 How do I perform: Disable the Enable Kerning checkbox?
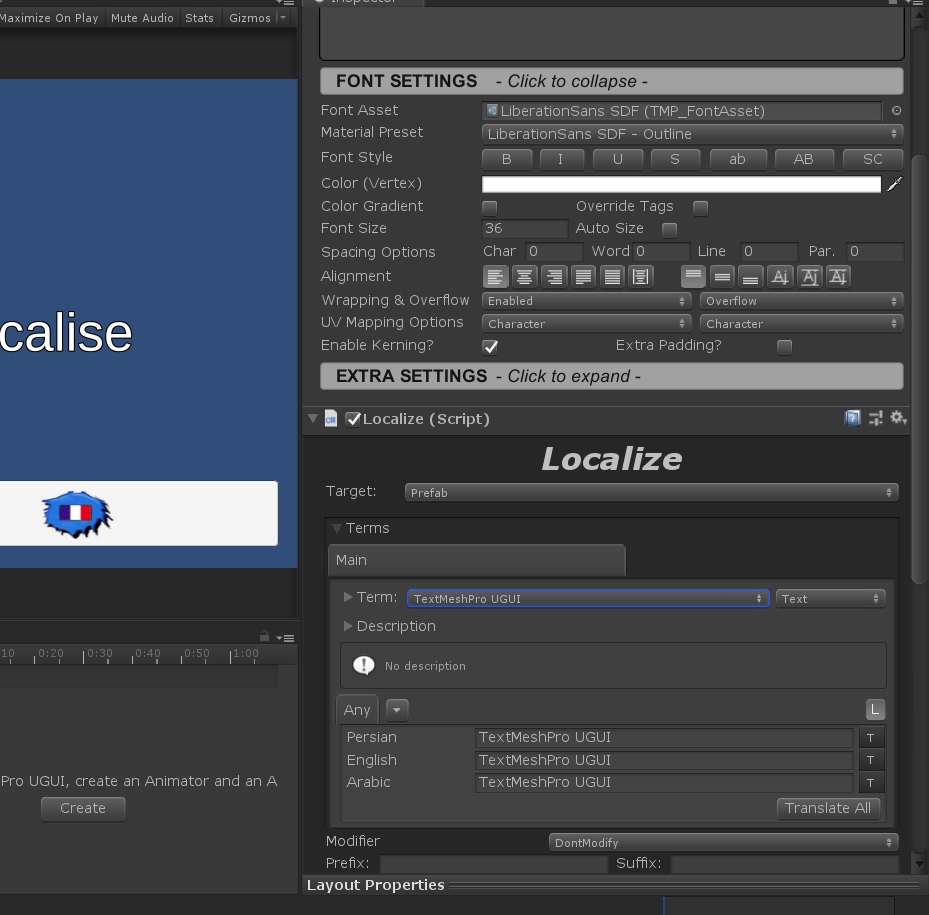click(x=490, y=347)
